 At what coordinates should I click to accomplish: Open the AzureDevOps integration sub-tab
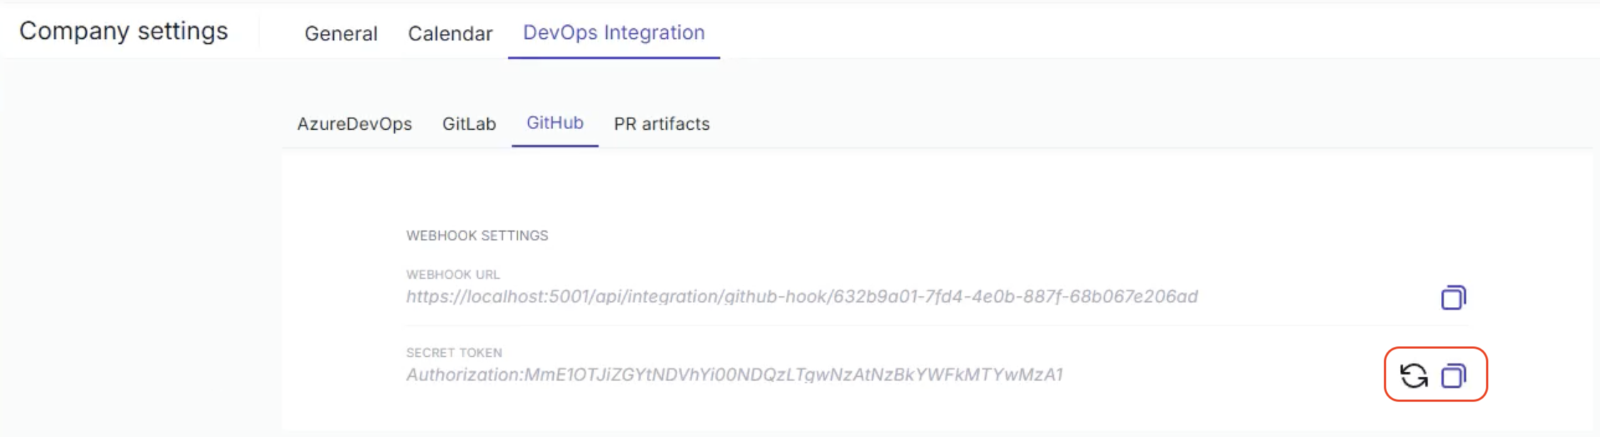[354, 124]
